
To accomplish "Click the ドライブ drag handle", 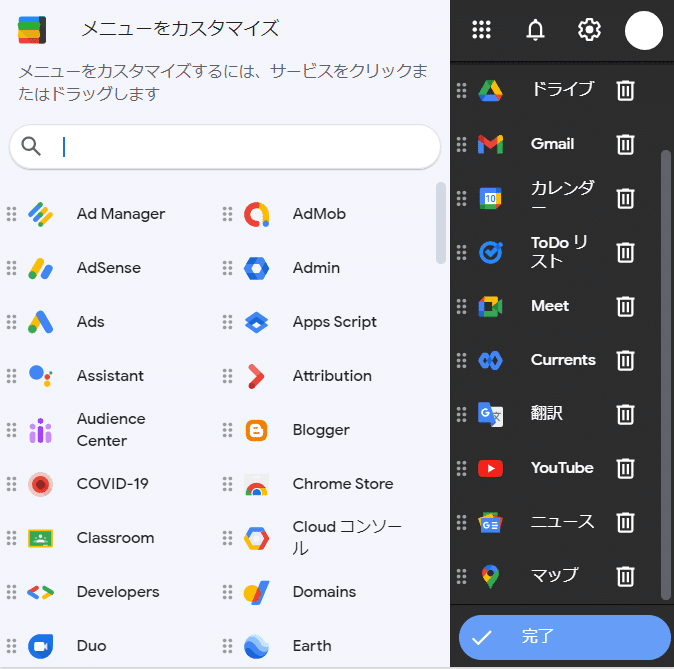I will tap(461, 90).
